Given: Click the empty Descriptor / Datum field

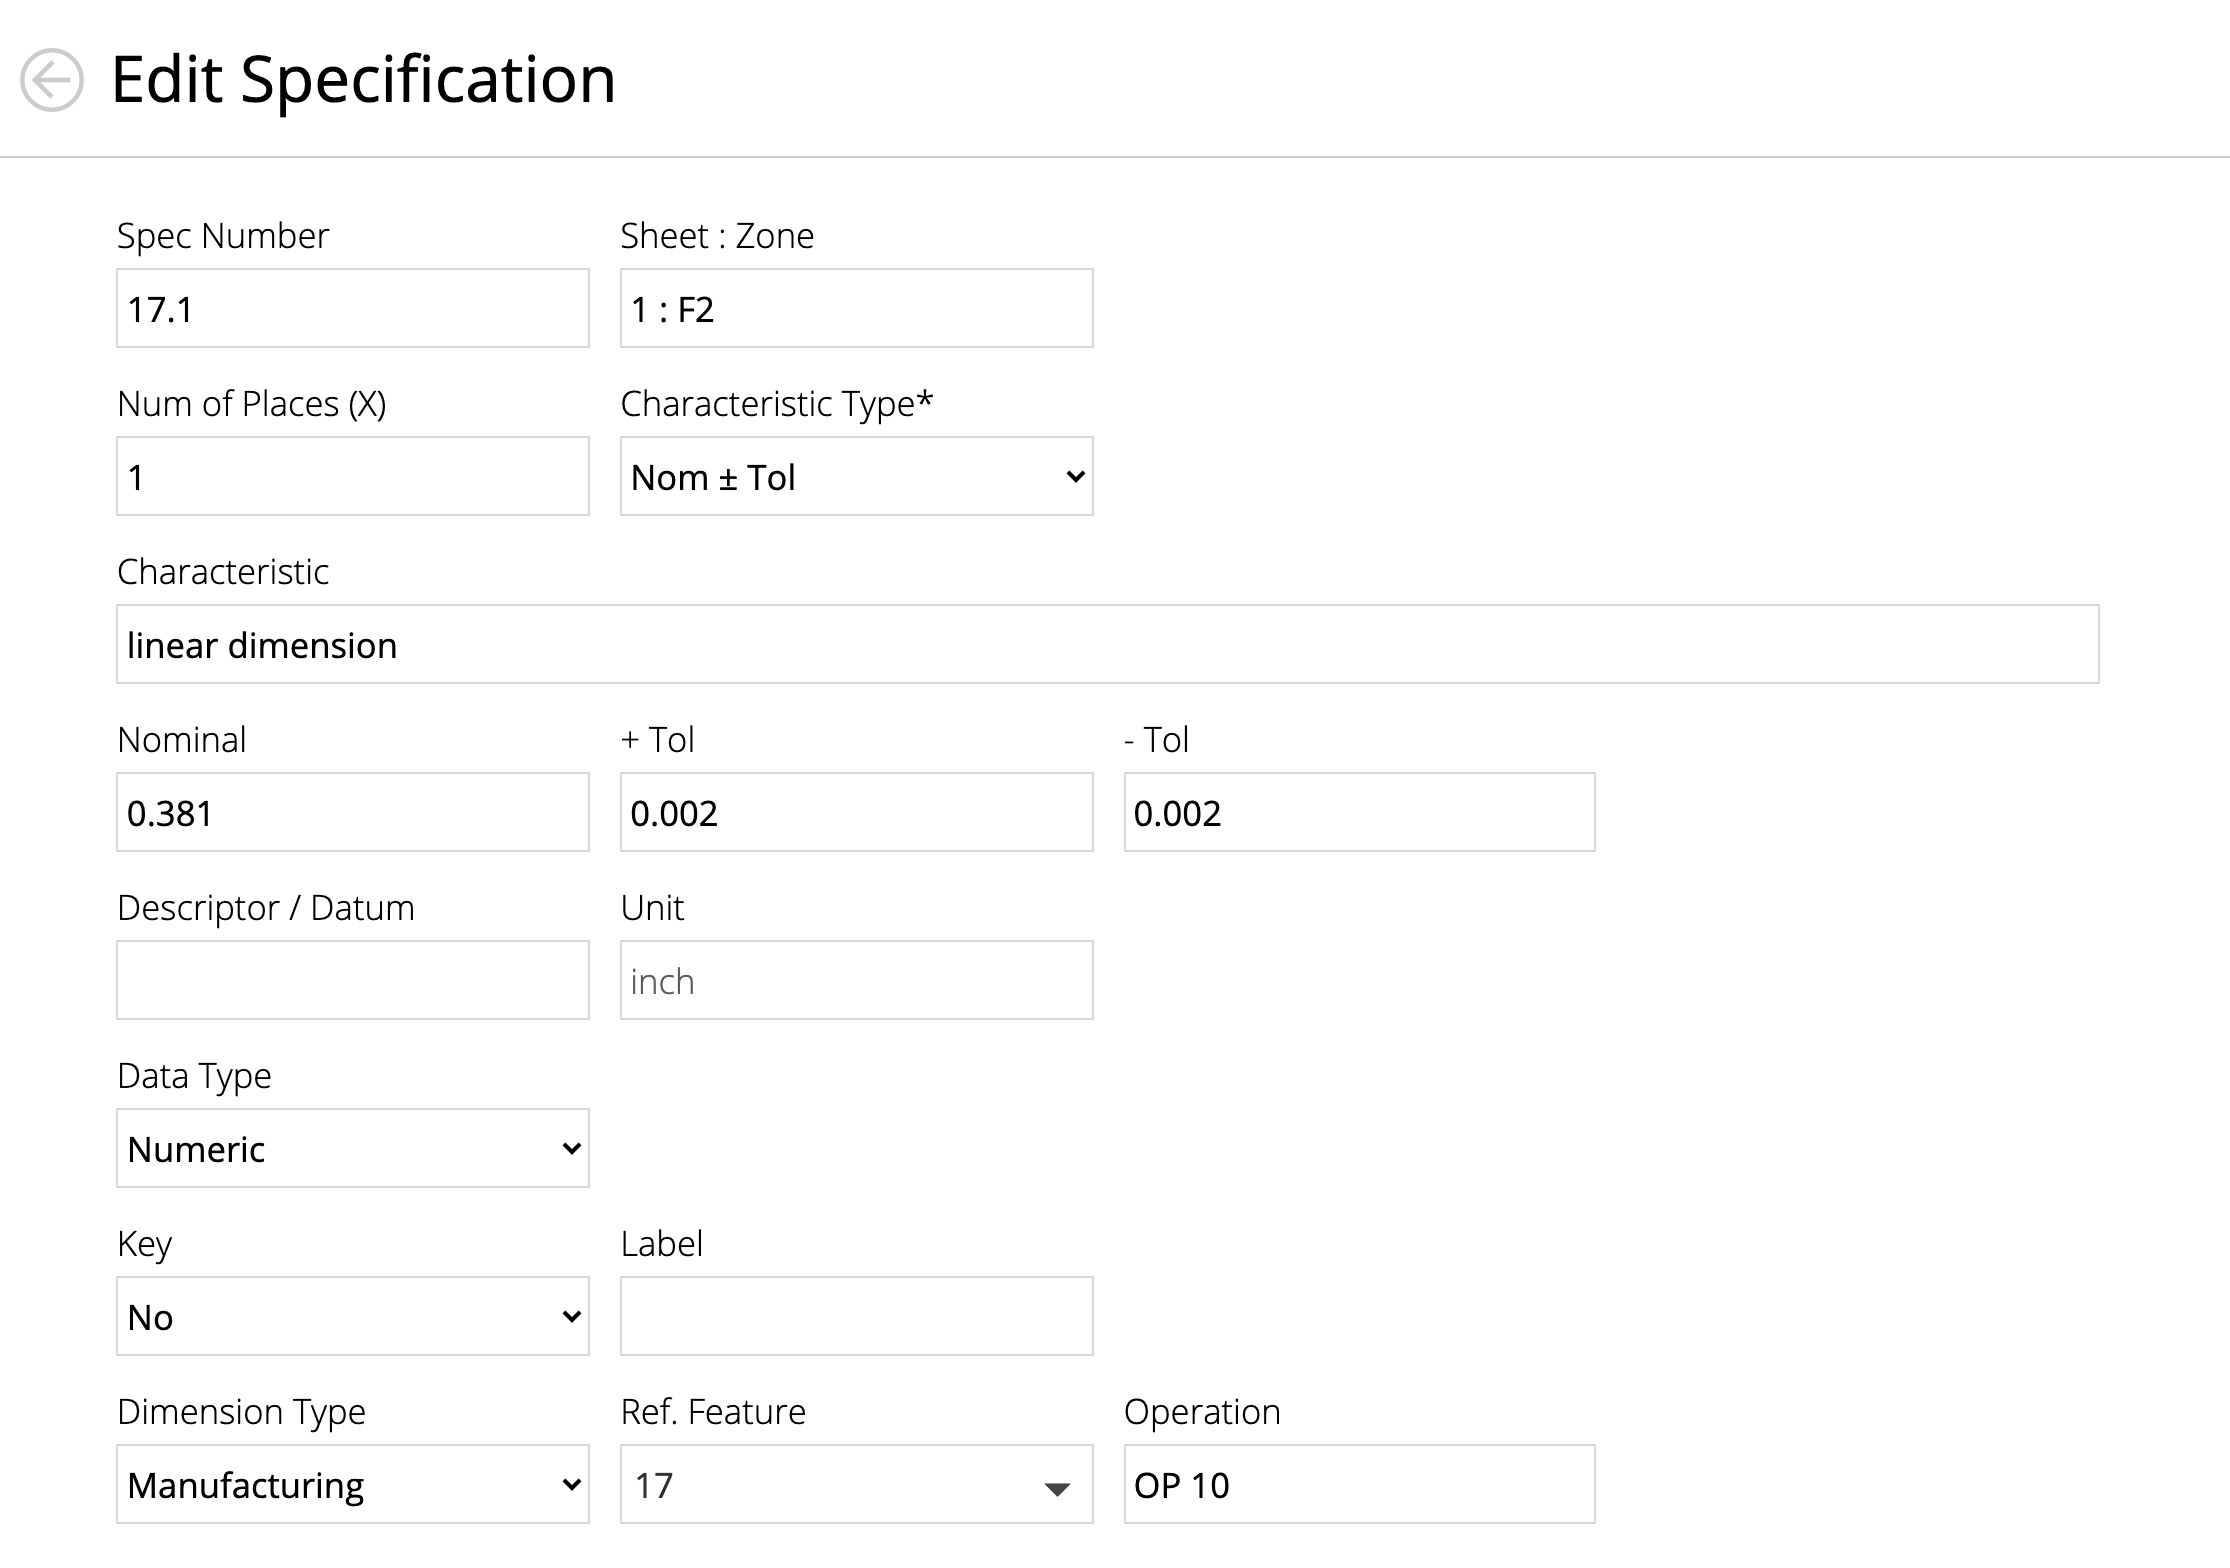Looking at the screenshot, I should (352, 981).
